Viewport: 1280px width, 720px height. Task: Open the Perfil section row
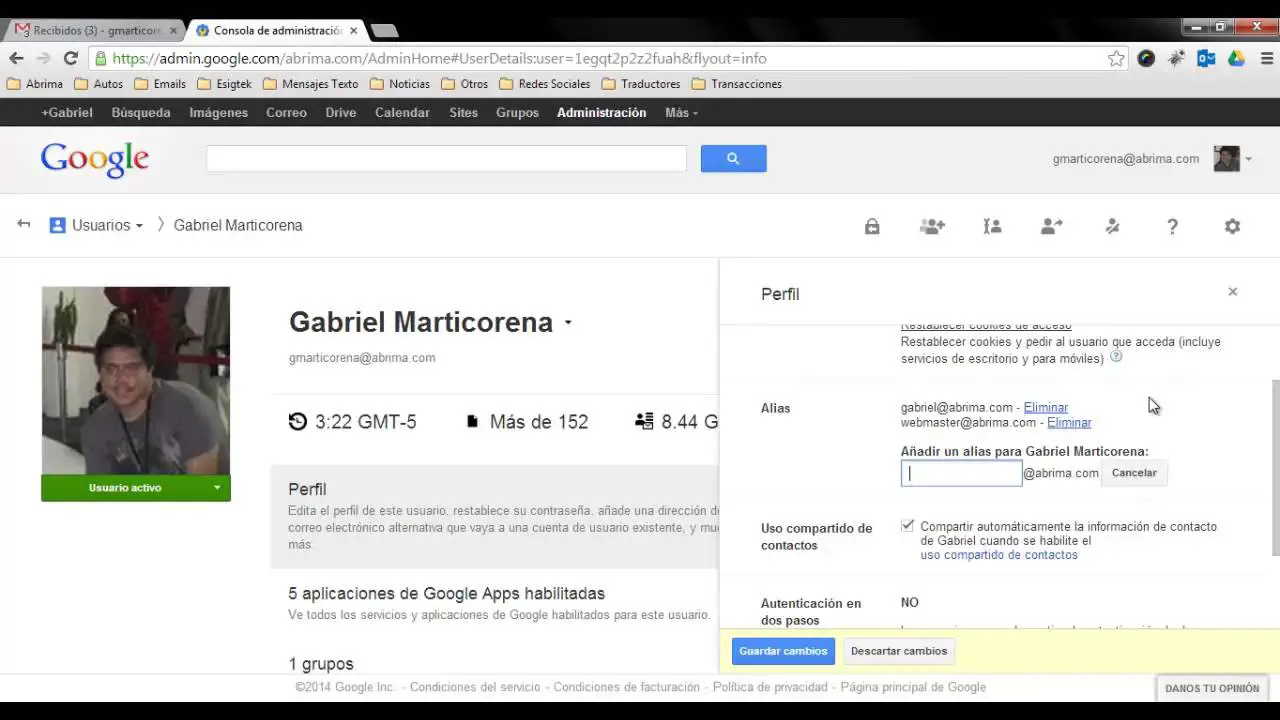click(x=495, y=516)
